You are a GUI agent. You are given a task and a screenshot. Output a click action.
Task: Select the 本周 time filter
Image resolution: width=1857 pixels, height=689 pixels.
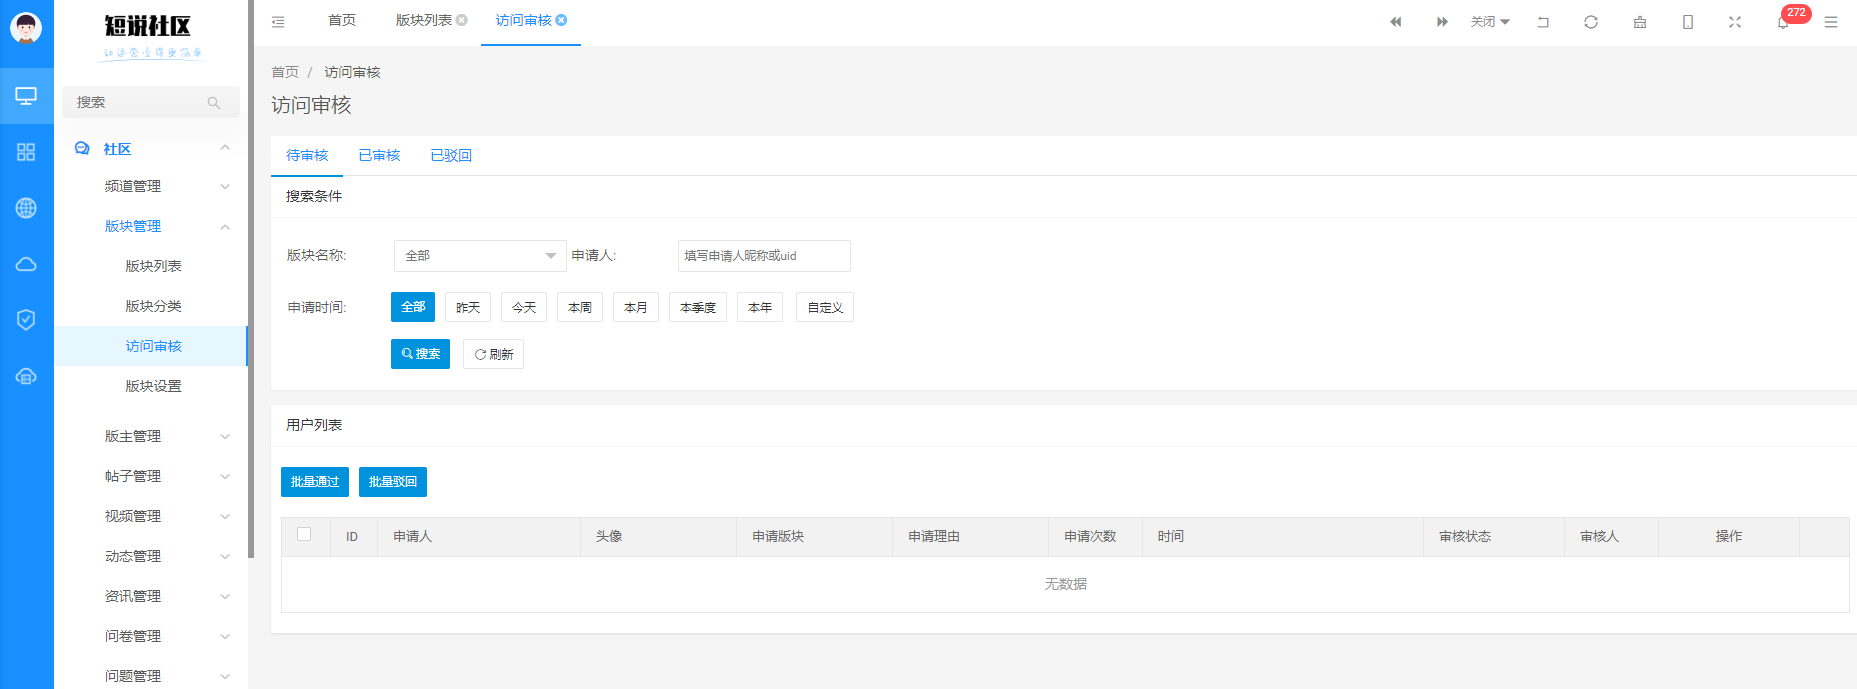point(580,307)
